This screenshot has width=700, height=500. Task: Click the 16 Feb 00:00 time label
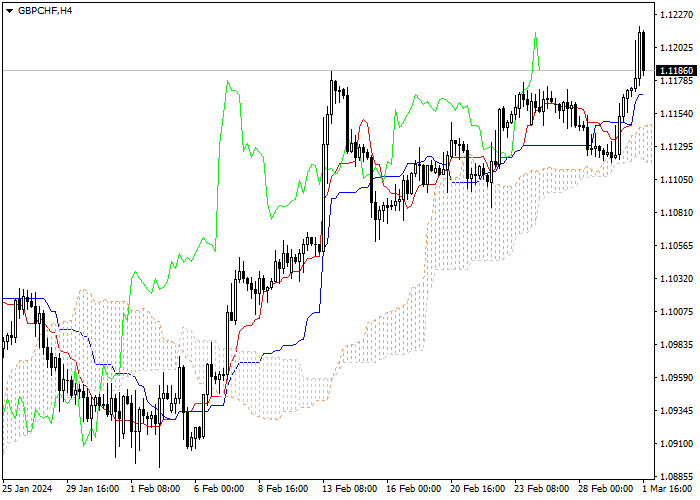point(414,488)
